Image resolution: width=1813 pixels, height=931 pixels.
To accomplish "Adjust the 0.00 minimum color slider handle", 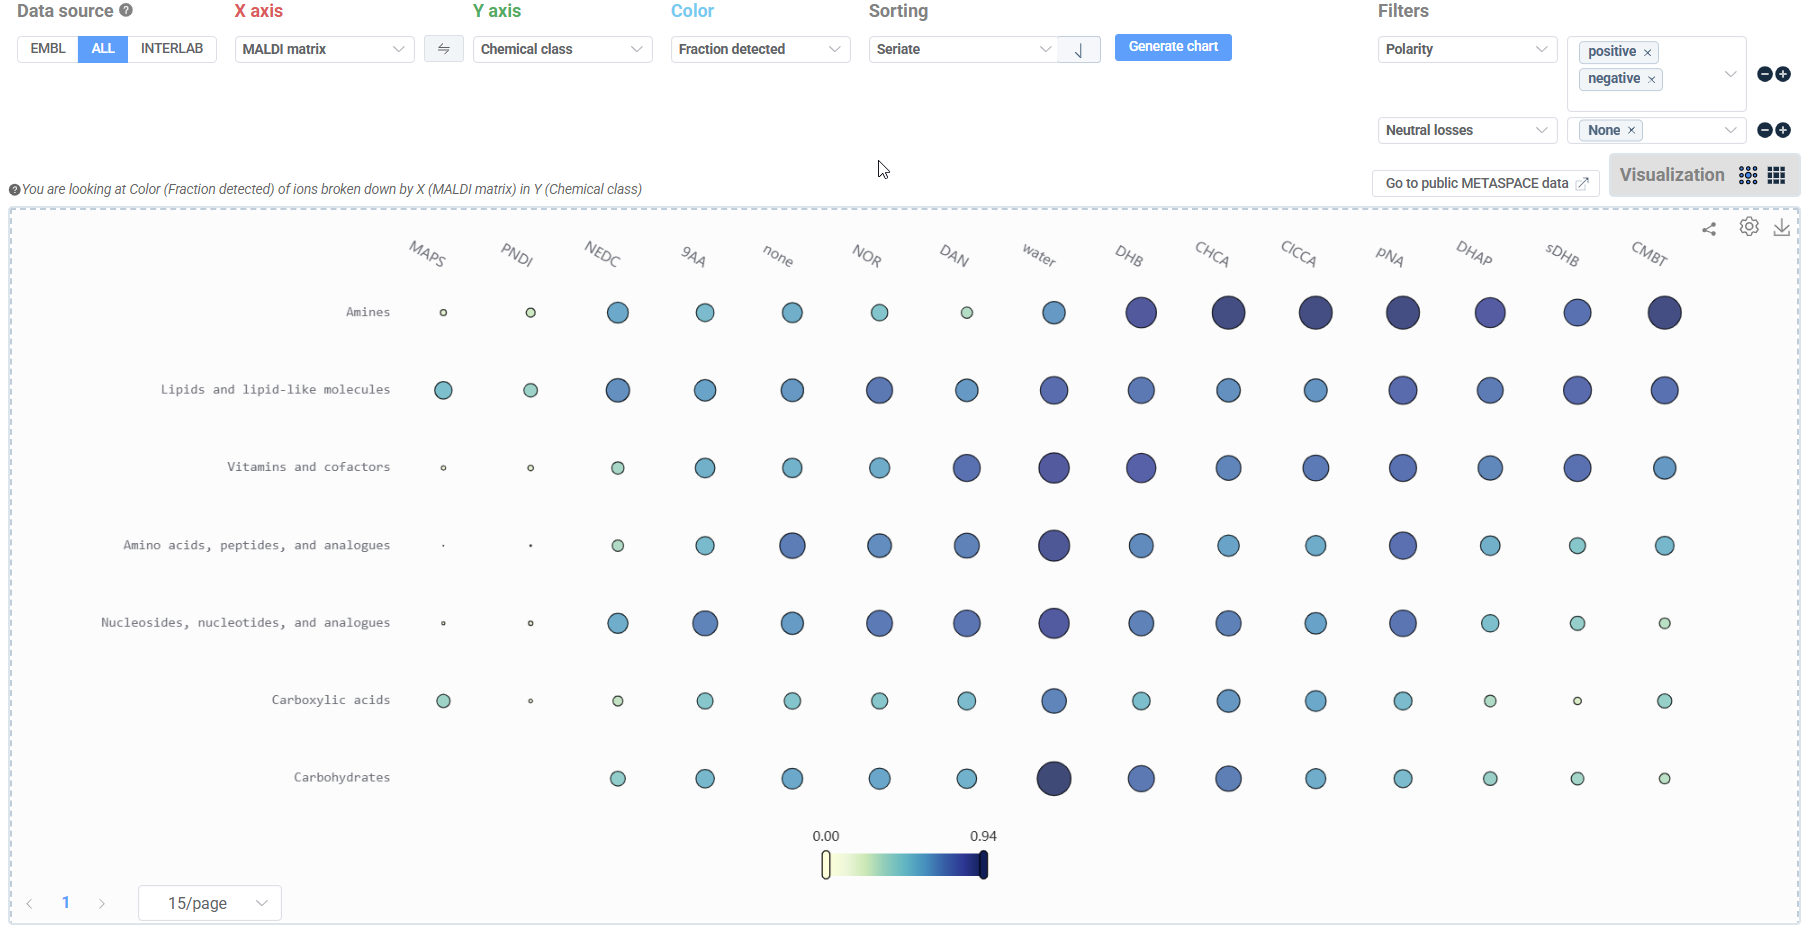I will coord(826,865).
